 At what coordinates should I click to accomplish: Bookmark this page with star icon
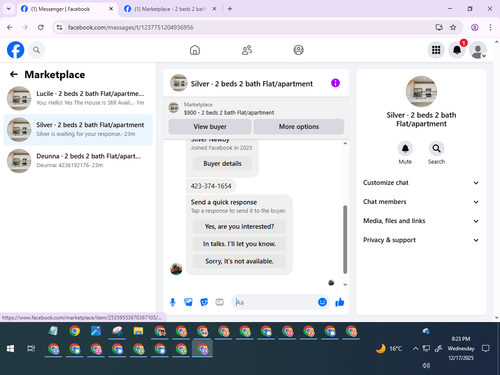(453, 27)
